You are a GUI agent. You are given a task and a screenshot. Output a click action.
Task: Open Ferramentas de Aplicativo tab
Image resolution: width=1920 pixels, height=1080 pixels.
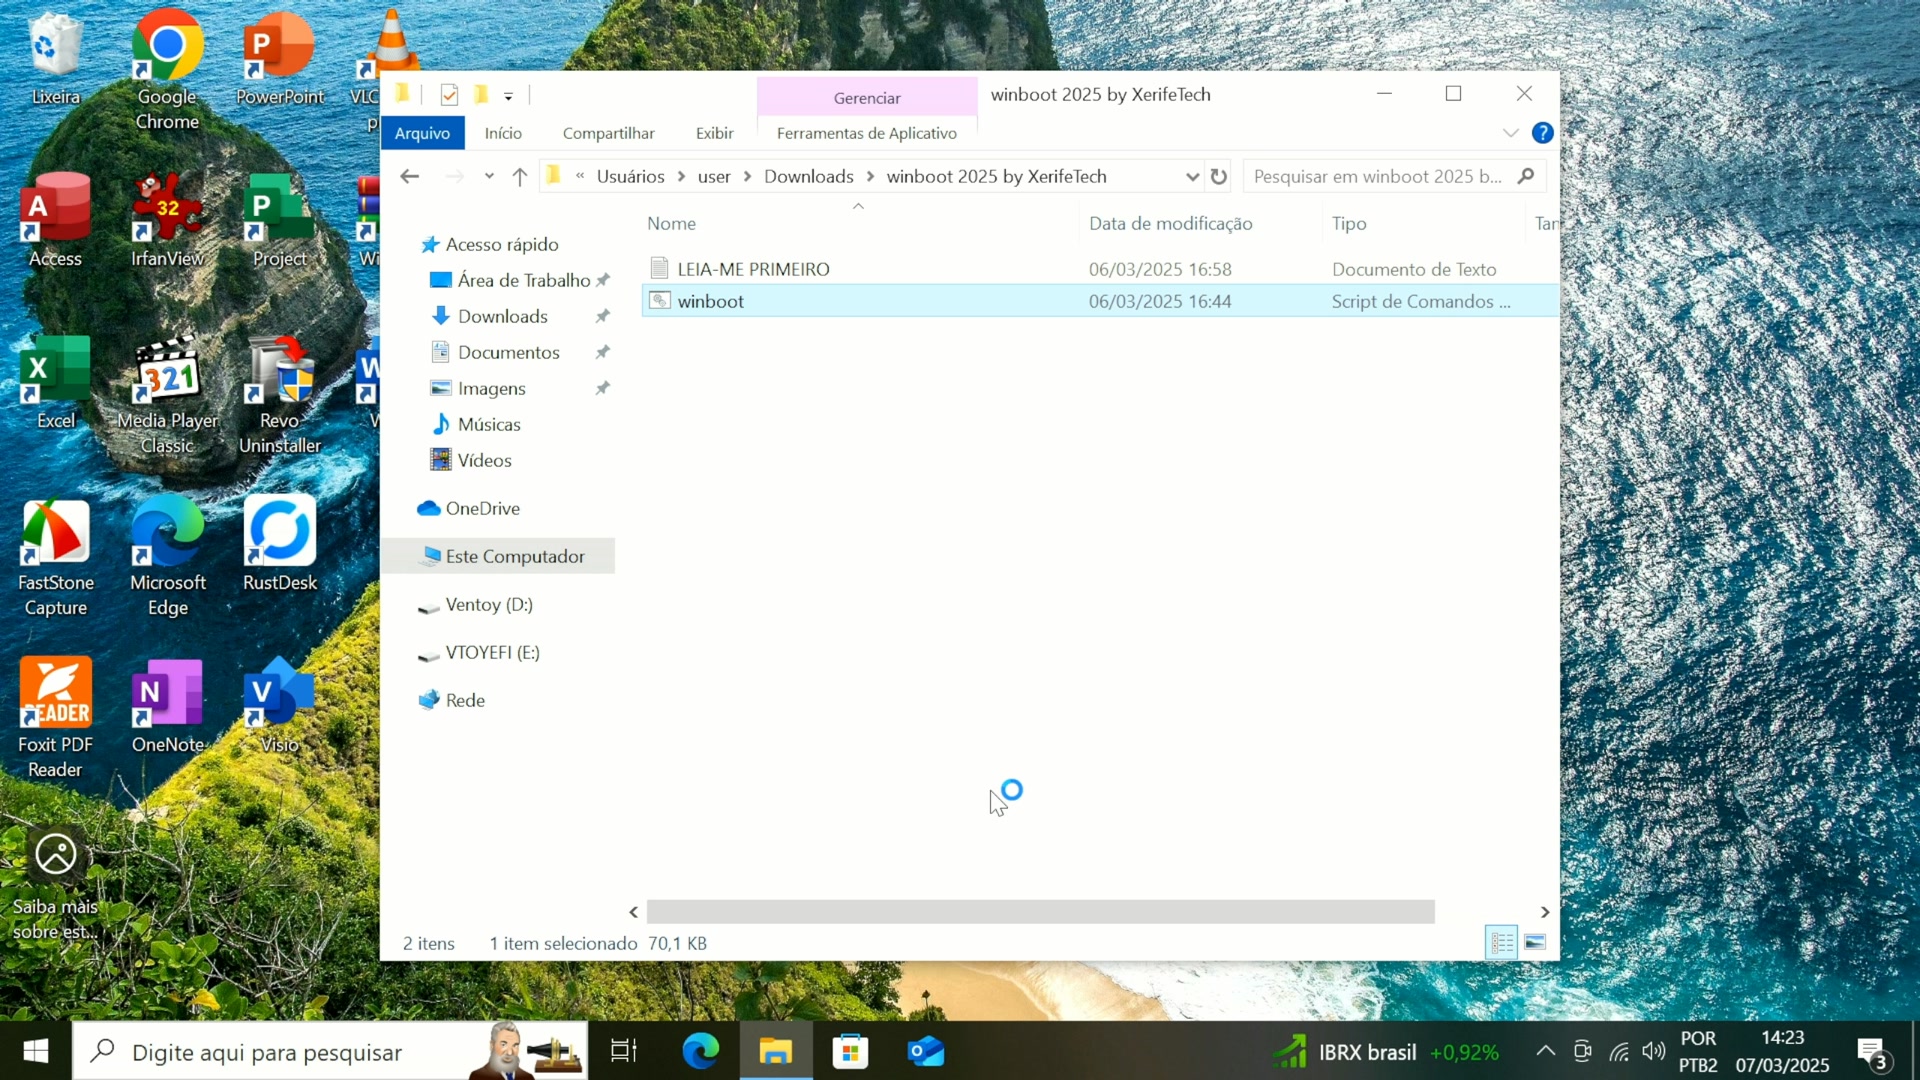866,133
